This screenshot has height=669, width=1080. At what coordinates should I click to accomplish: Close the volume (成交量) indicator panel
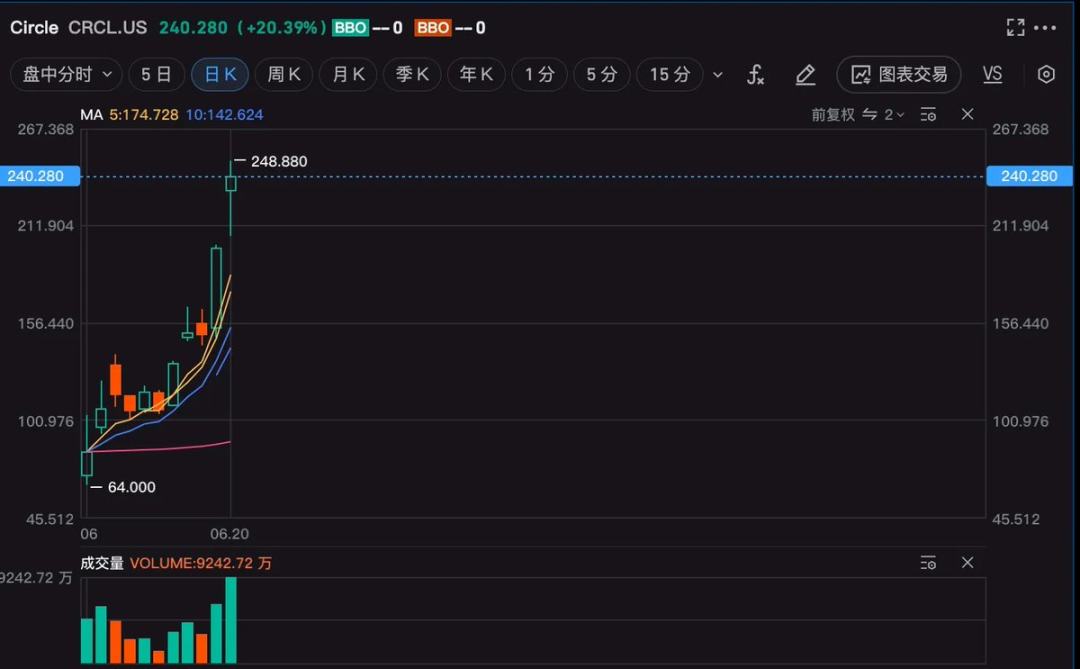[x=967, y=563]
